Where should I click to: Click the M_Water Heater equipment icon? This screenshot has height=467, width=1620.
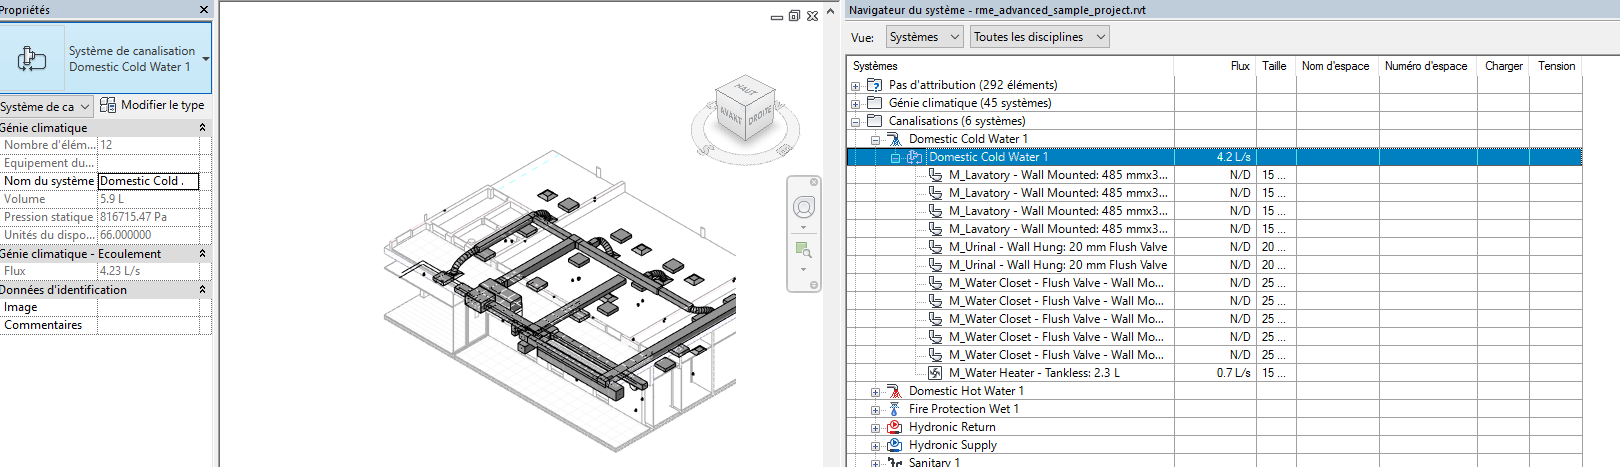click(x=935, y=373)
